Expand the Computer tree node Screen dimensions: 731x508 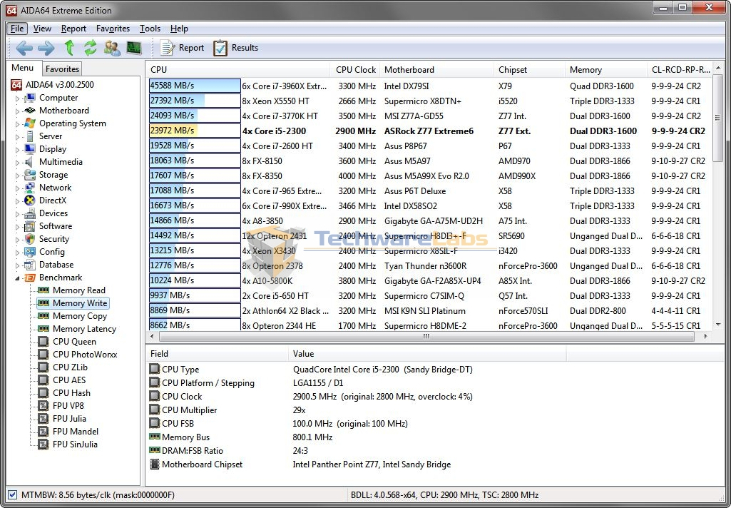click(x=17, y=98)
